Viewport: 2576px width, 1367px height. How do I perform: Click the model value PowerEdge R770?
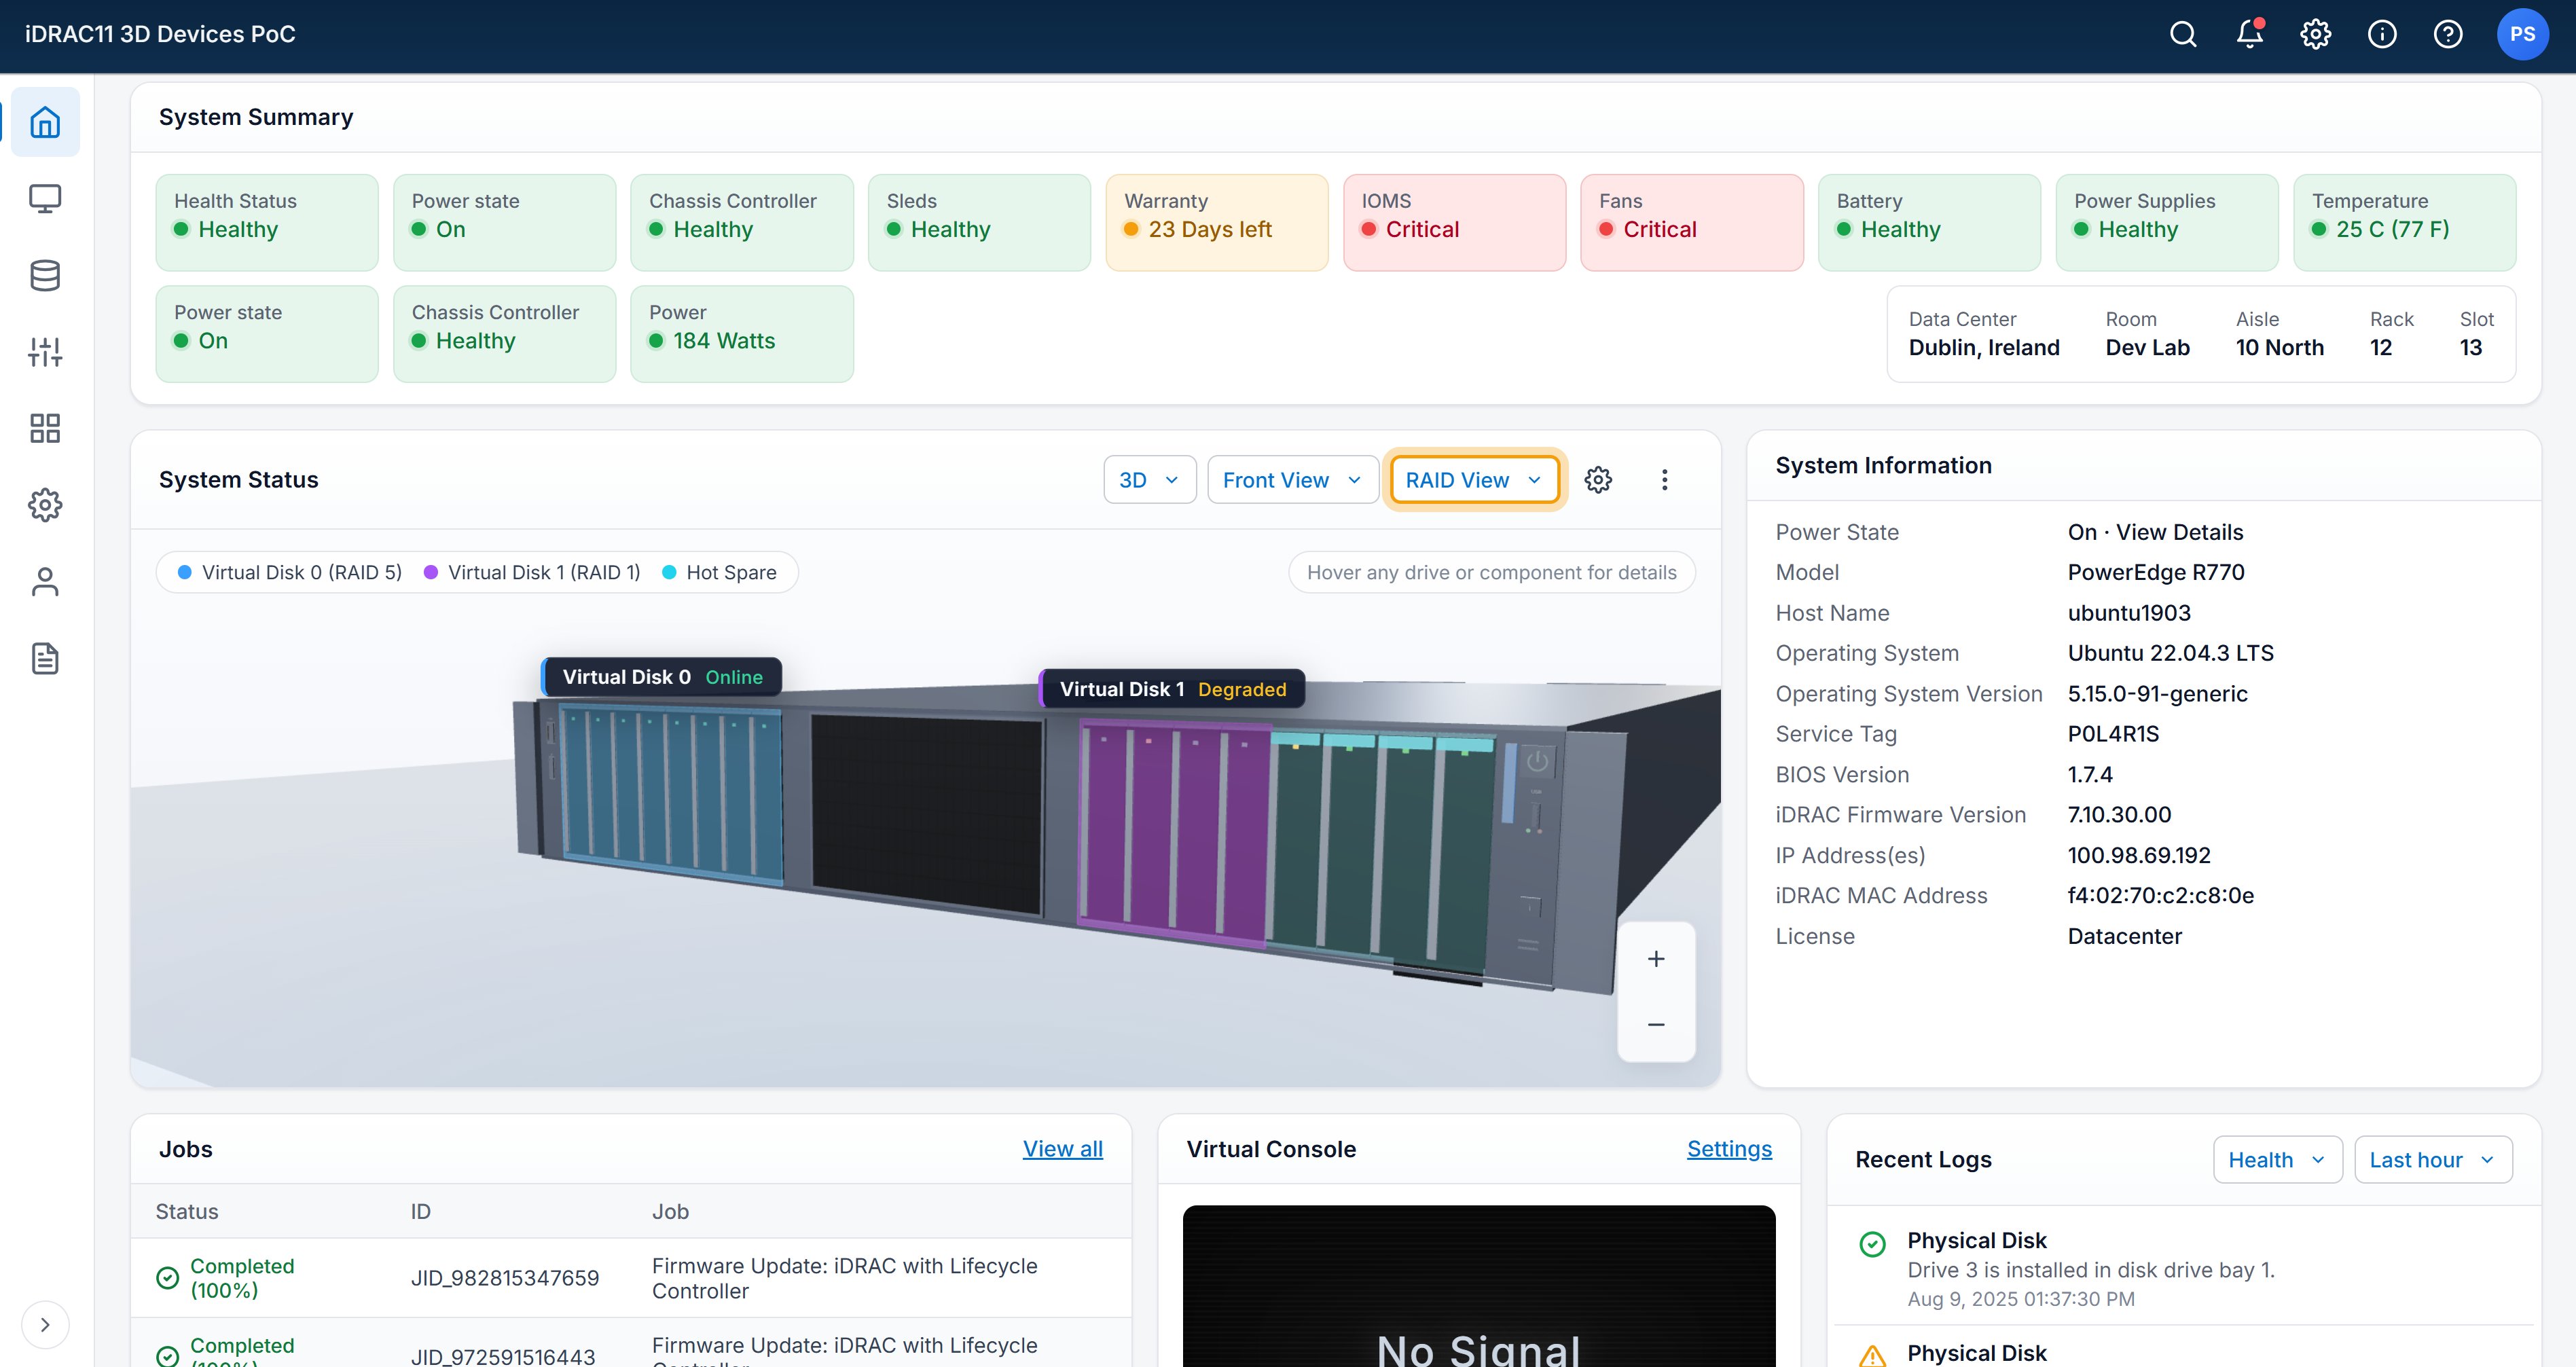[2156, 572]
